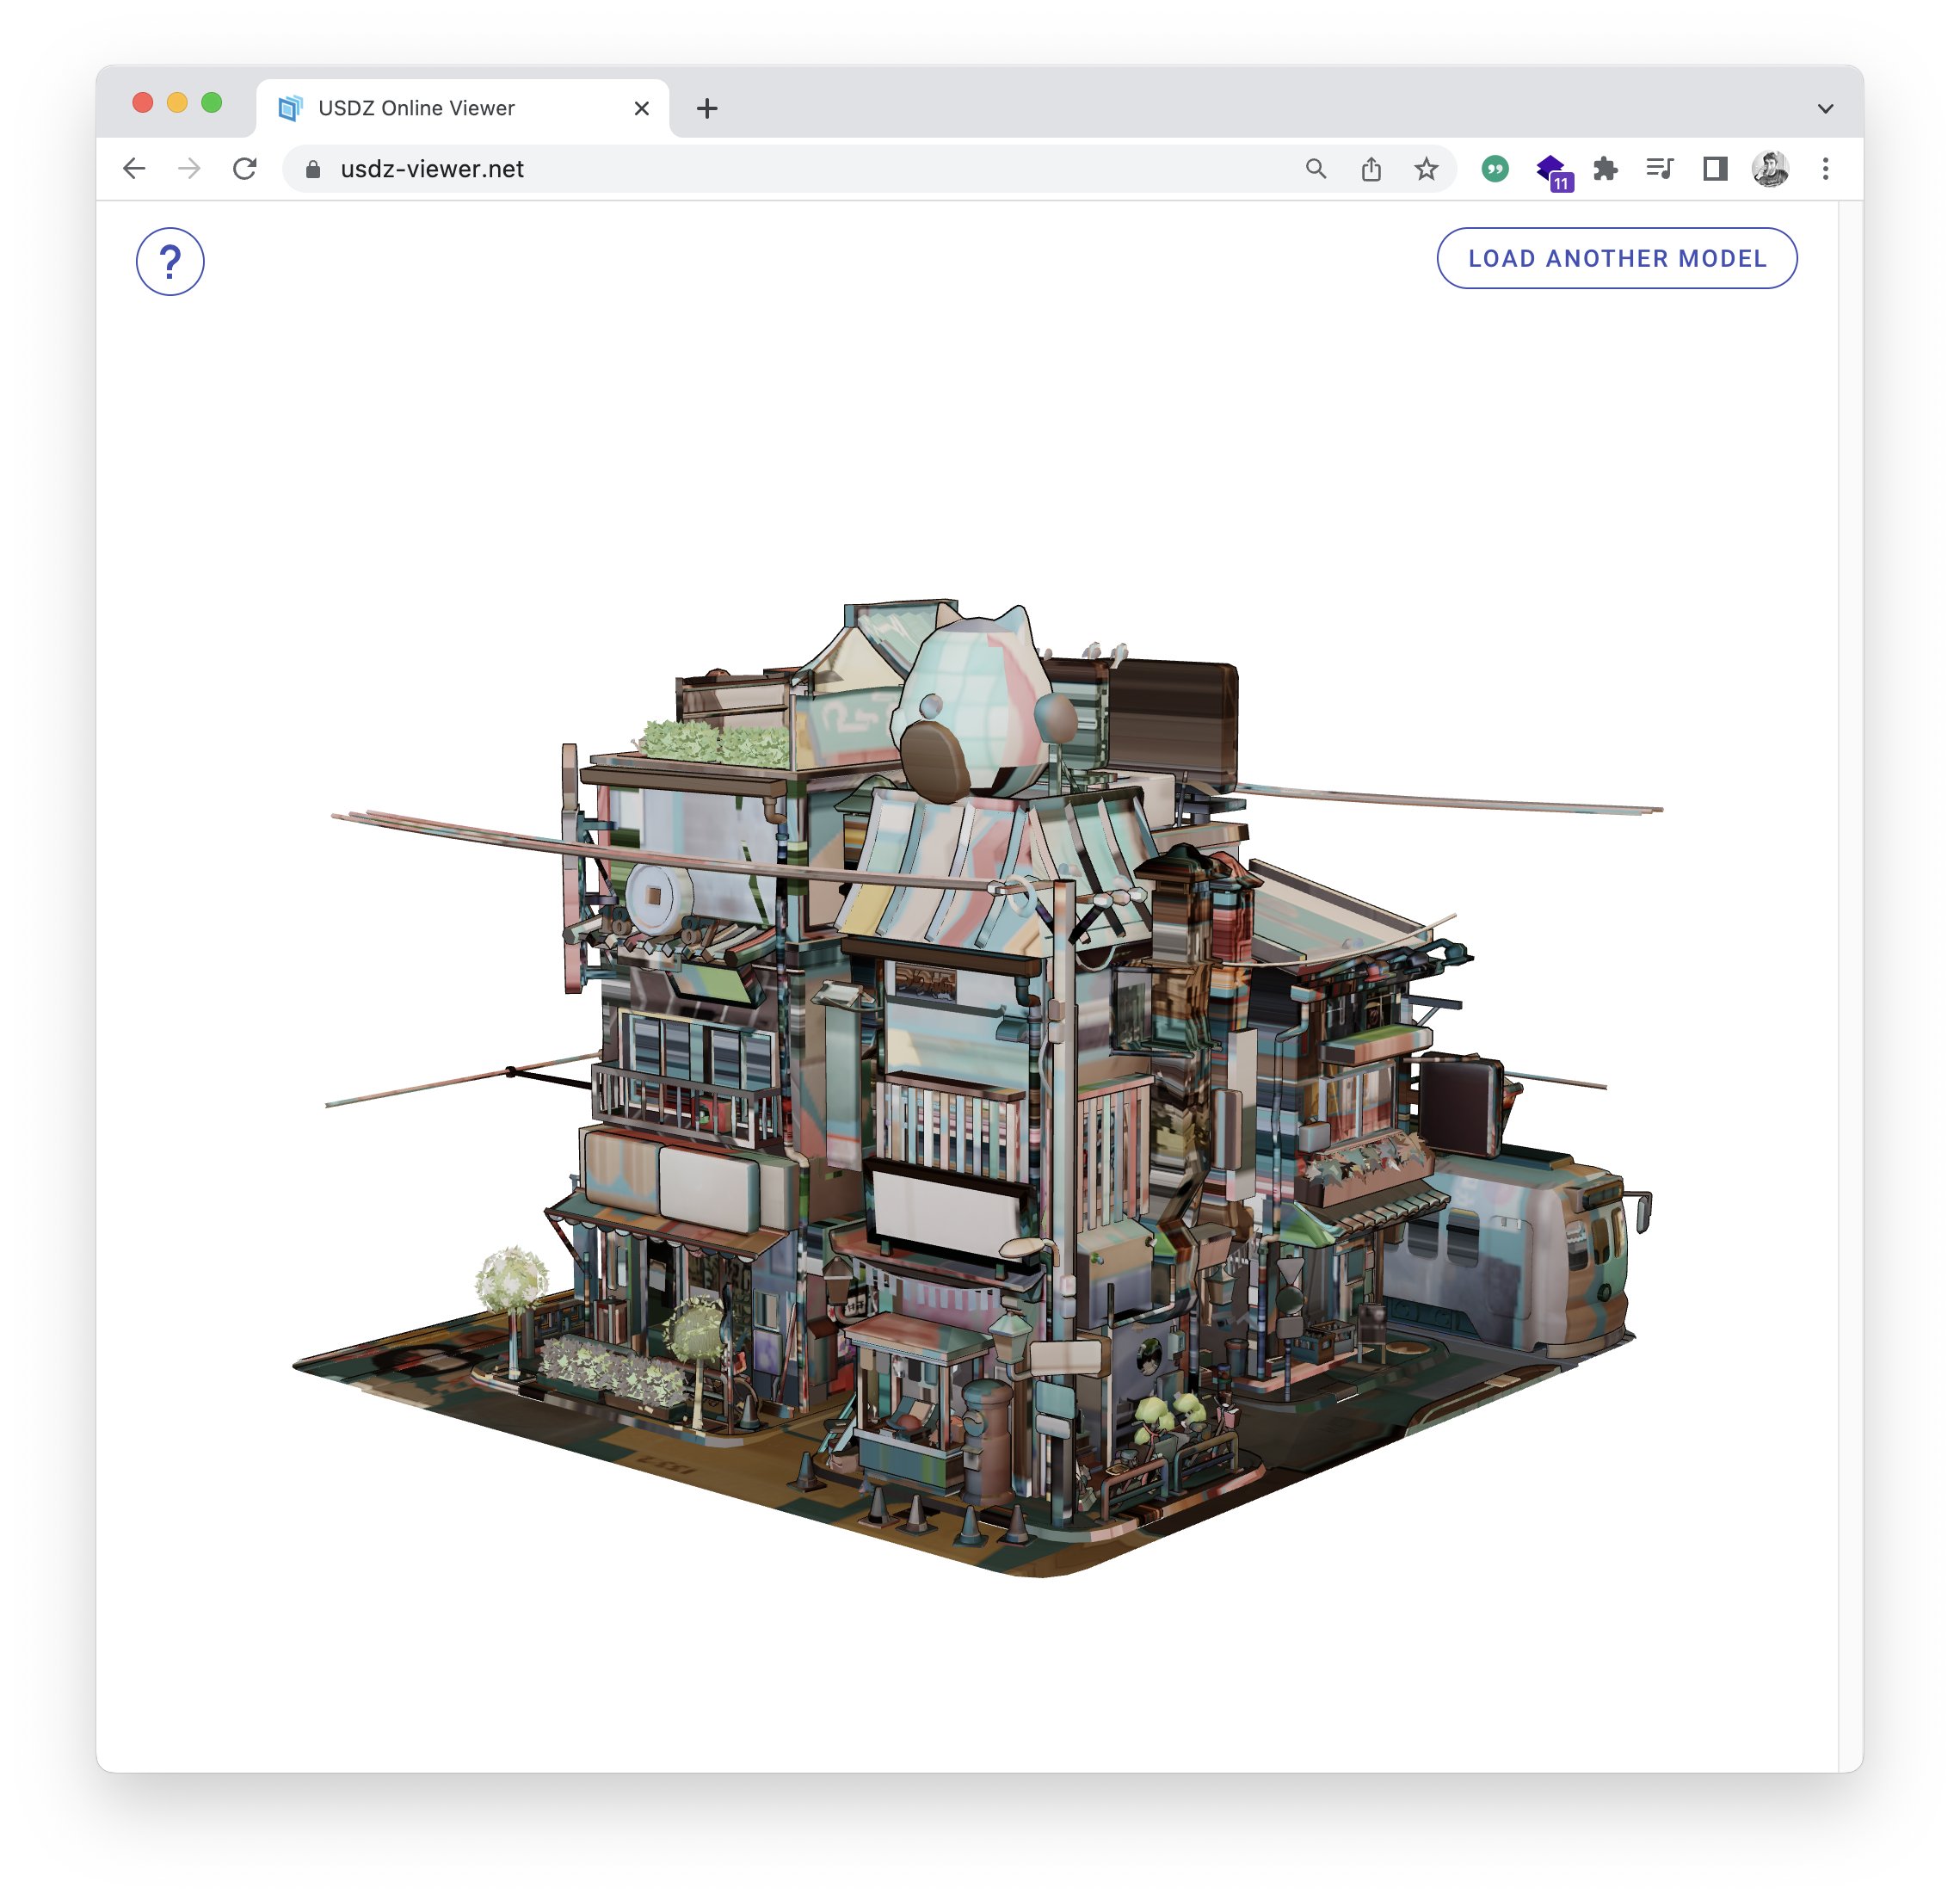This screenshot has height=1900, width=1960.
Task: Open the purple extension with badge 11
Action: point(1551,169)
